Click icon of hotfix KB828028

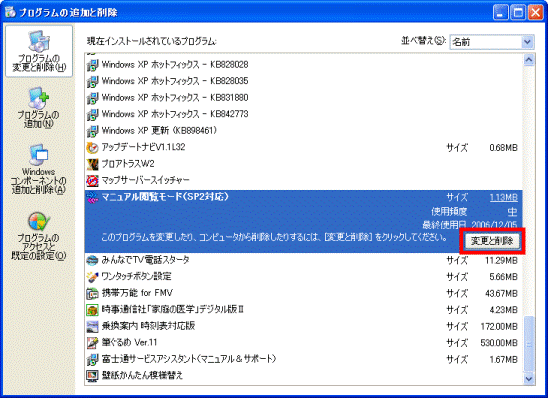[x=92, y=65]
